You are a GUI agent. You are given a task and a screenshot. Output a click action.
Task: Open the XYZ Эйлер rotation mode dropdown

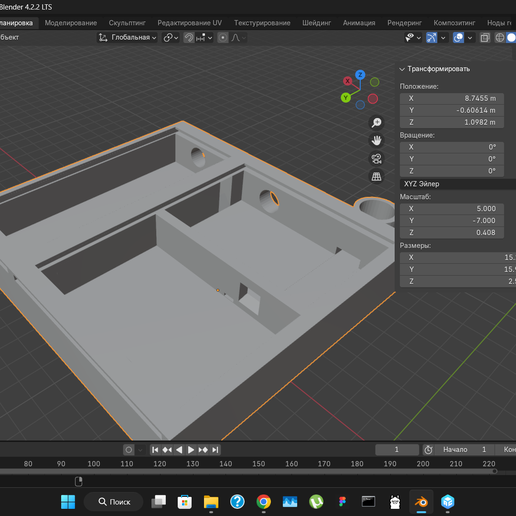pos(458,184)
